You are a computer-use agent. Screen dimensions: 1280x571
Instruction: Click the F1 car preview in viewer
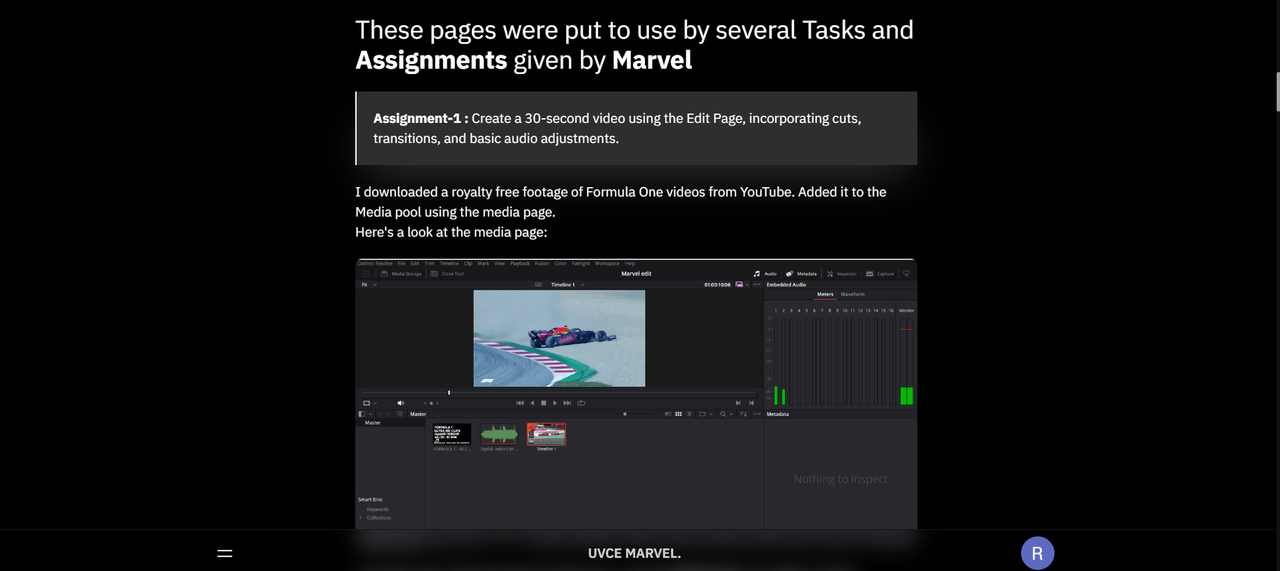click(559, 338)
